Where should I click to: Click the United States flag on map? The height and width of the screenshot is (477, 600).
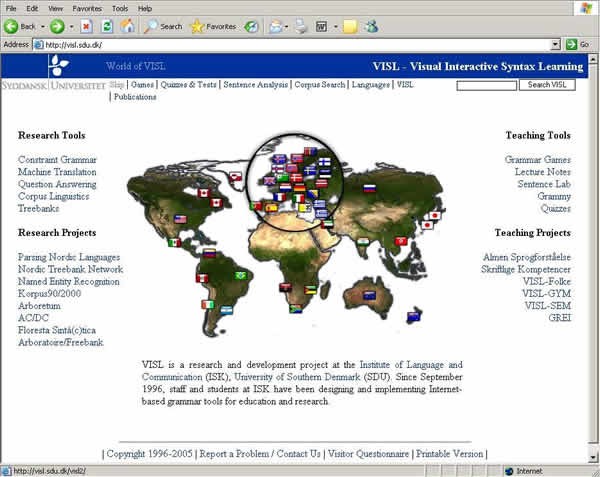180,219
